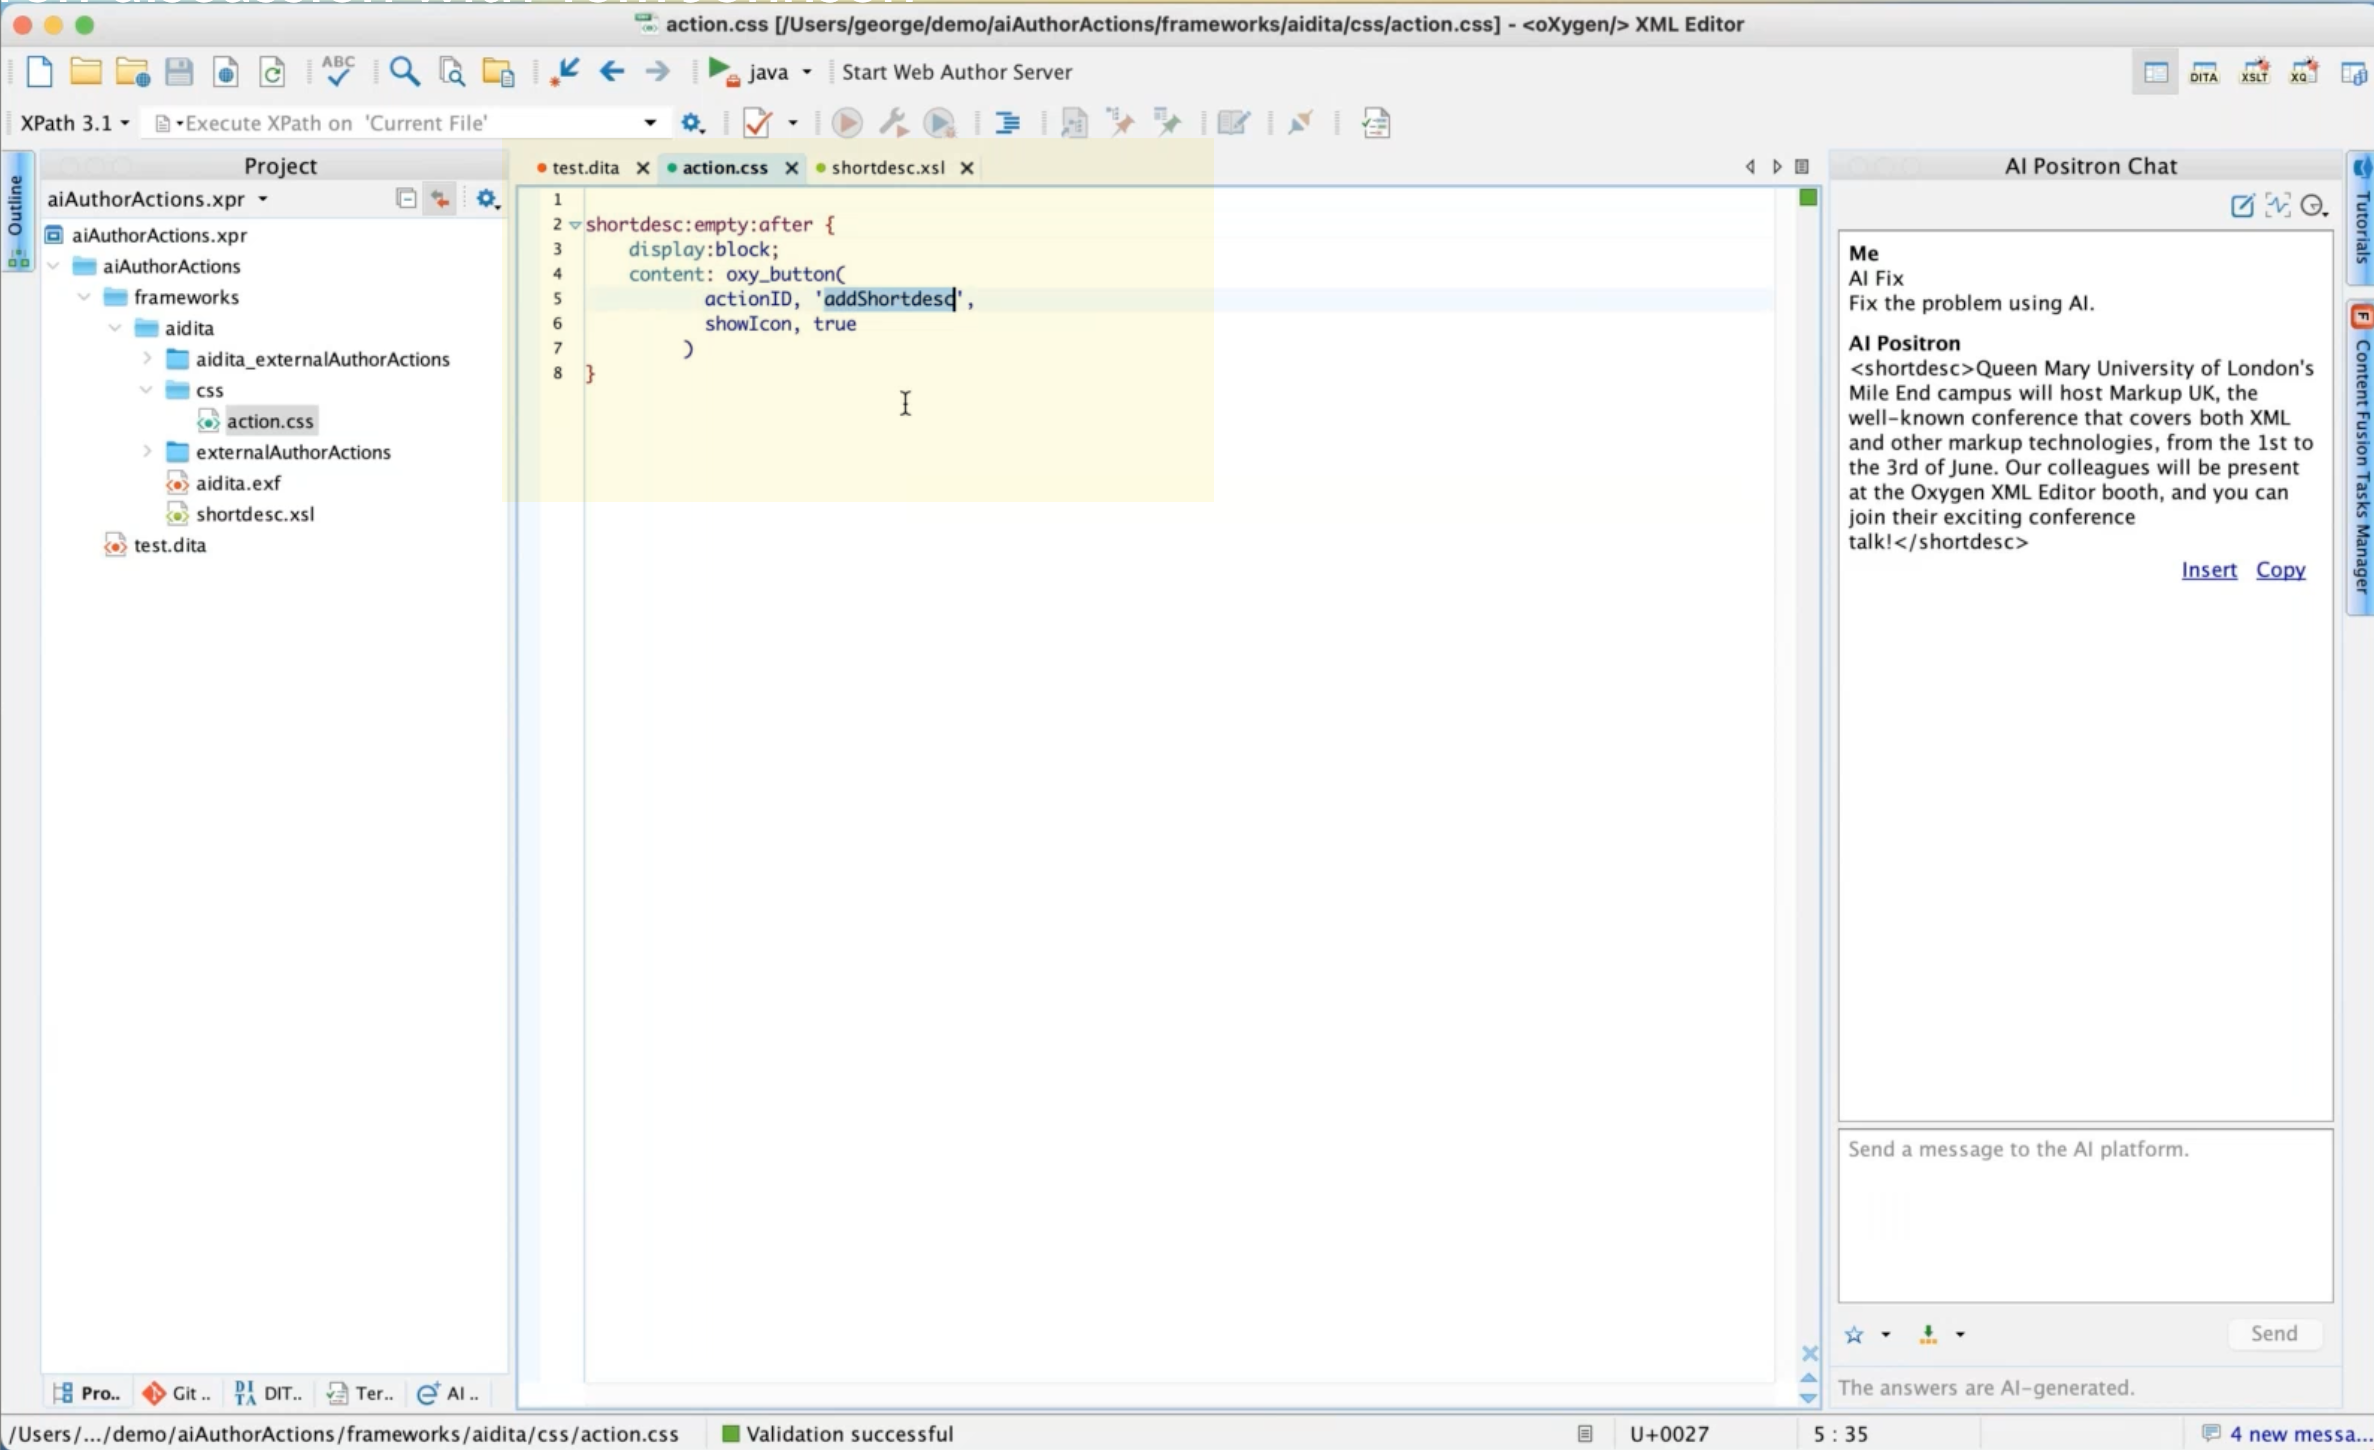
Task: Click green validation status square
Action: click(1808, 197)
